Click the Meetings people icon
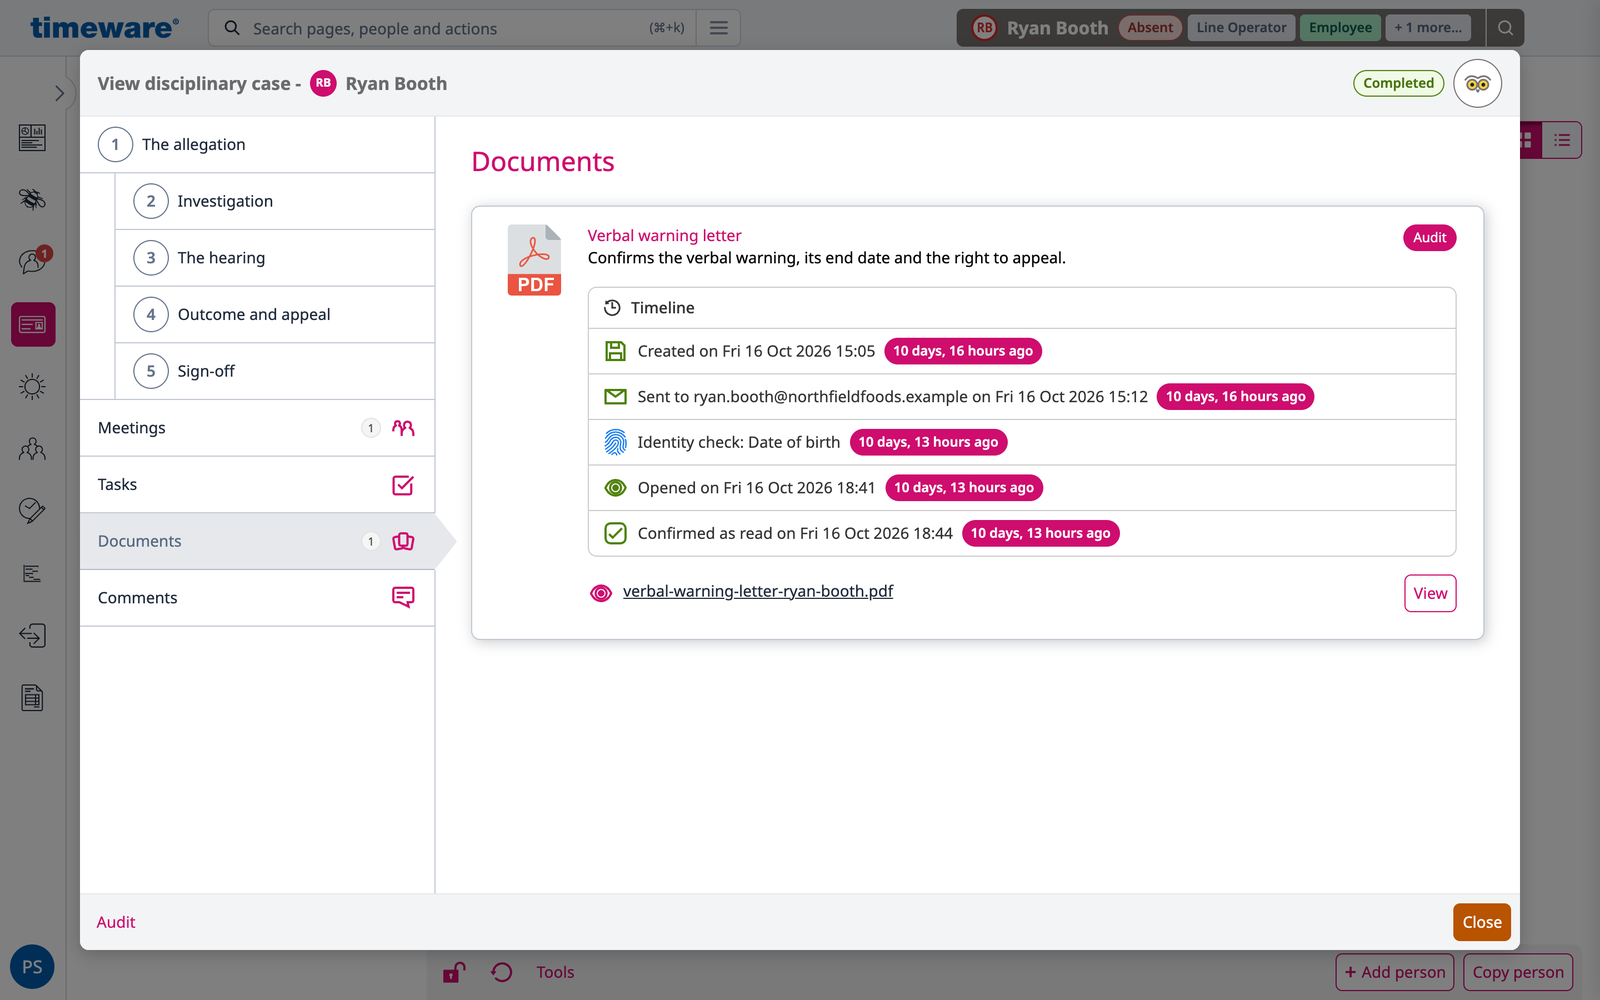Image resolution: width=1600 pixels, height=1000 pixels. pyautogui.click(x=403, y=428)
